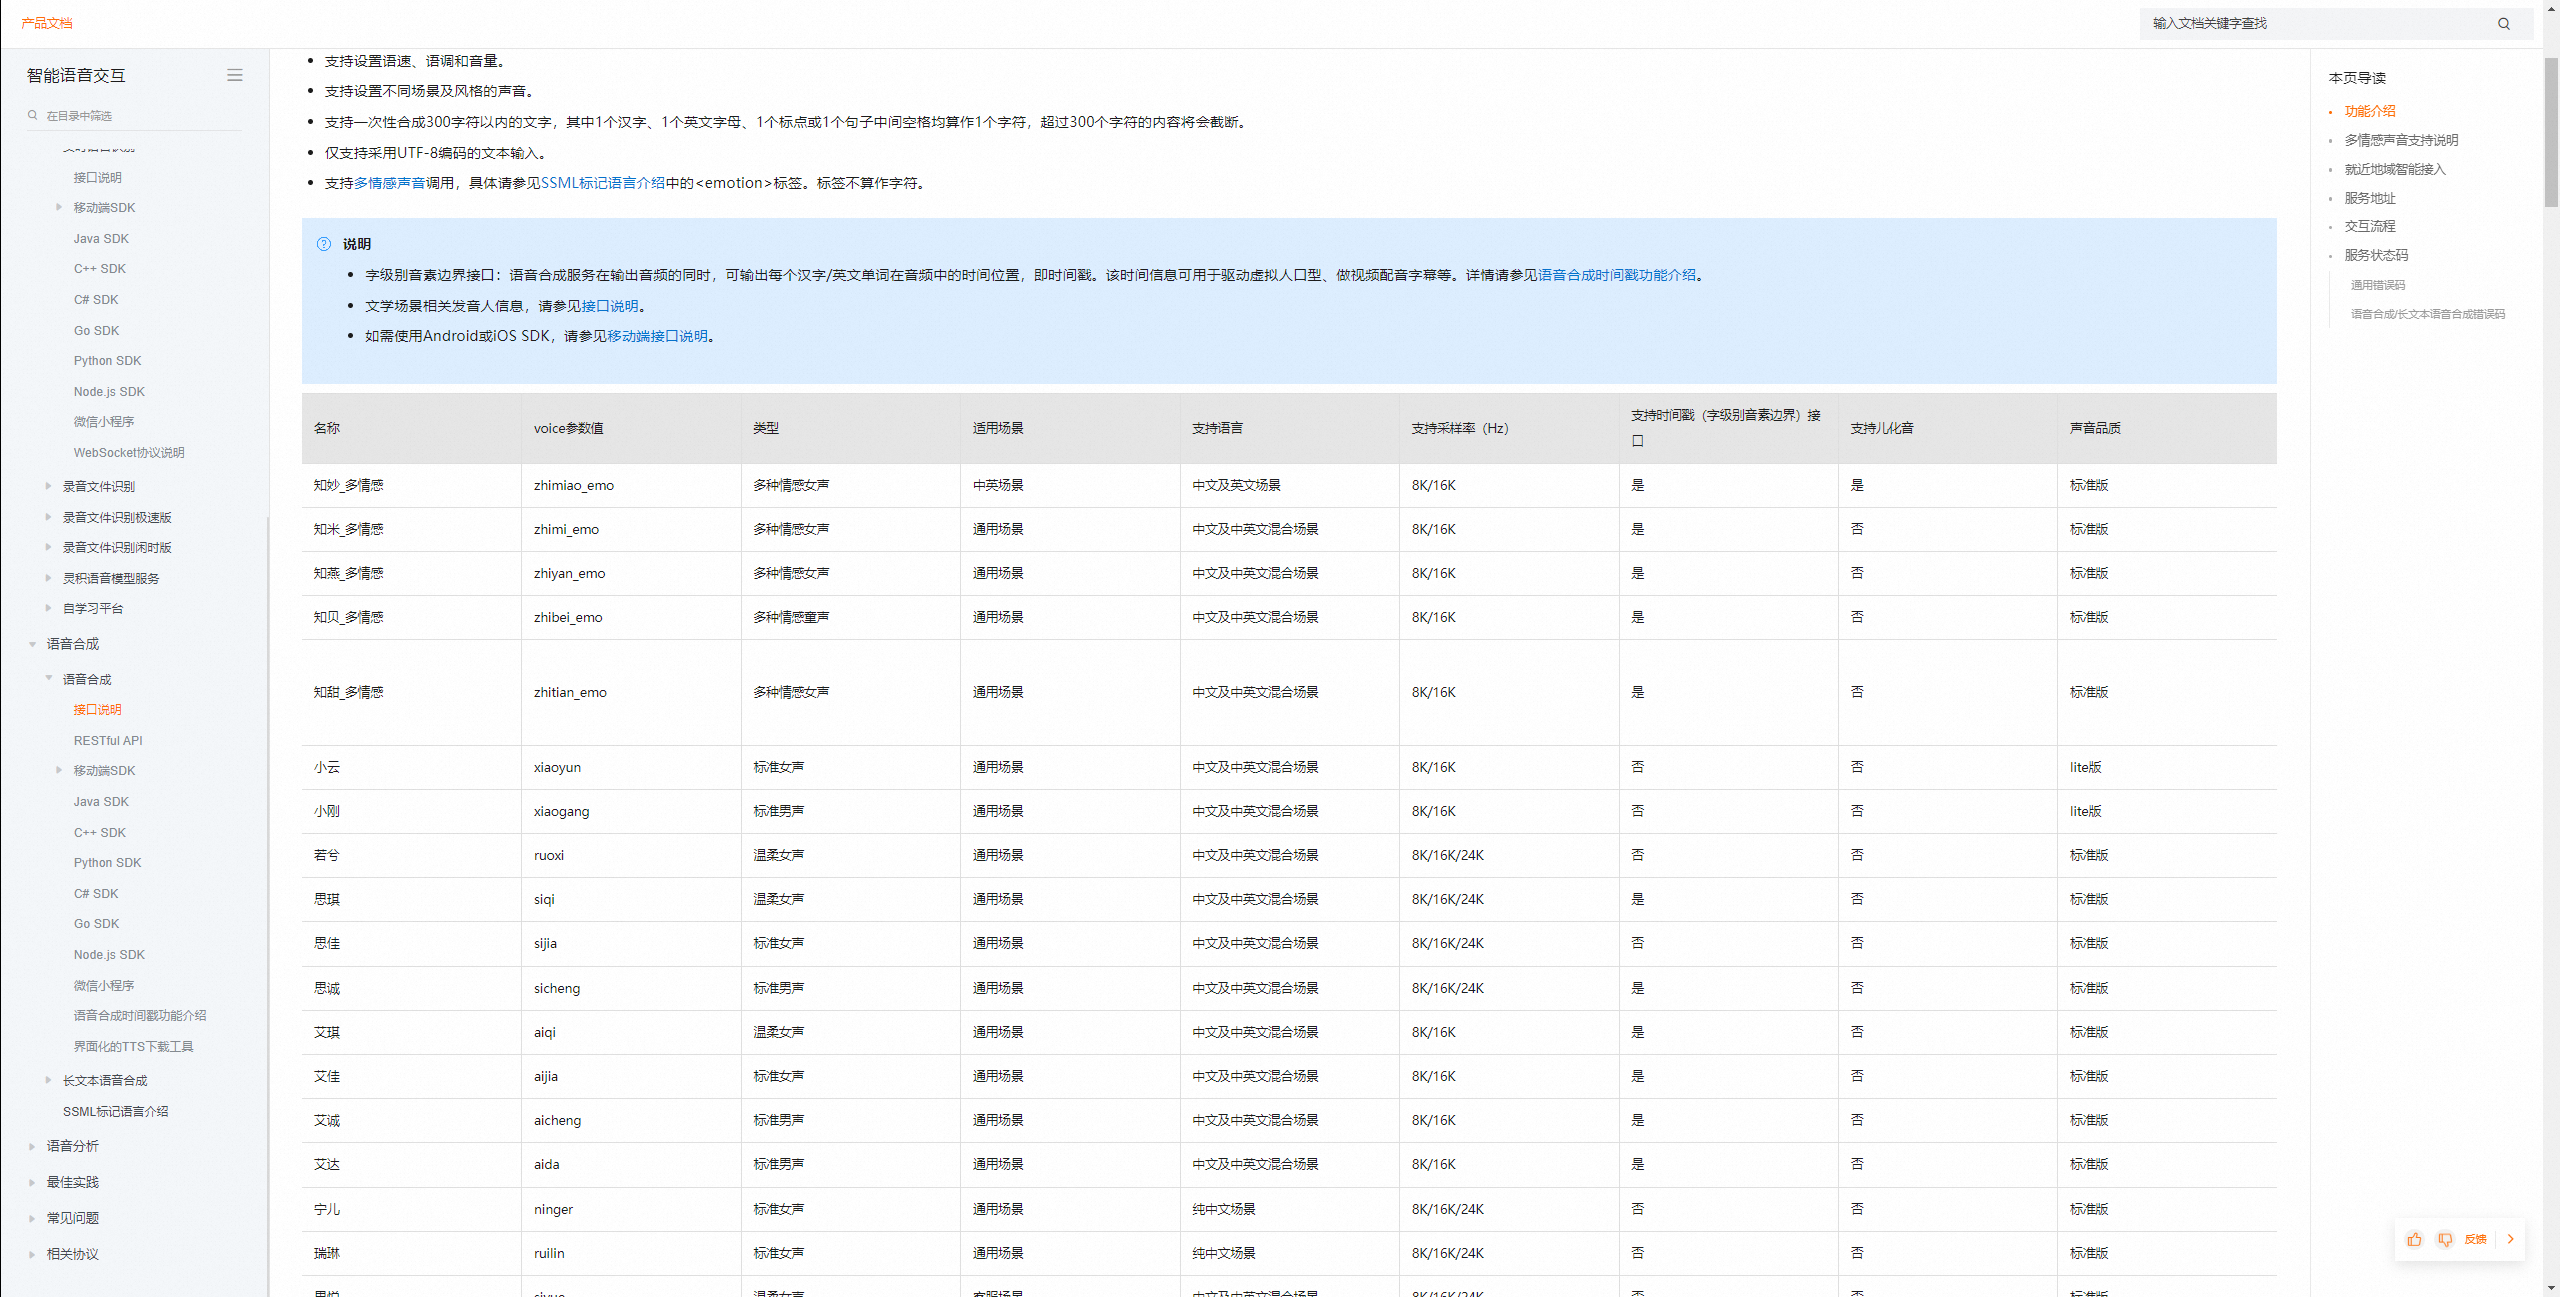The height and width of the screenshot is (1297, 2560).
Task: Jump to 多情感声音支持说明 in page navigation
Action: pyautogui.click(x=2401, y=140)
